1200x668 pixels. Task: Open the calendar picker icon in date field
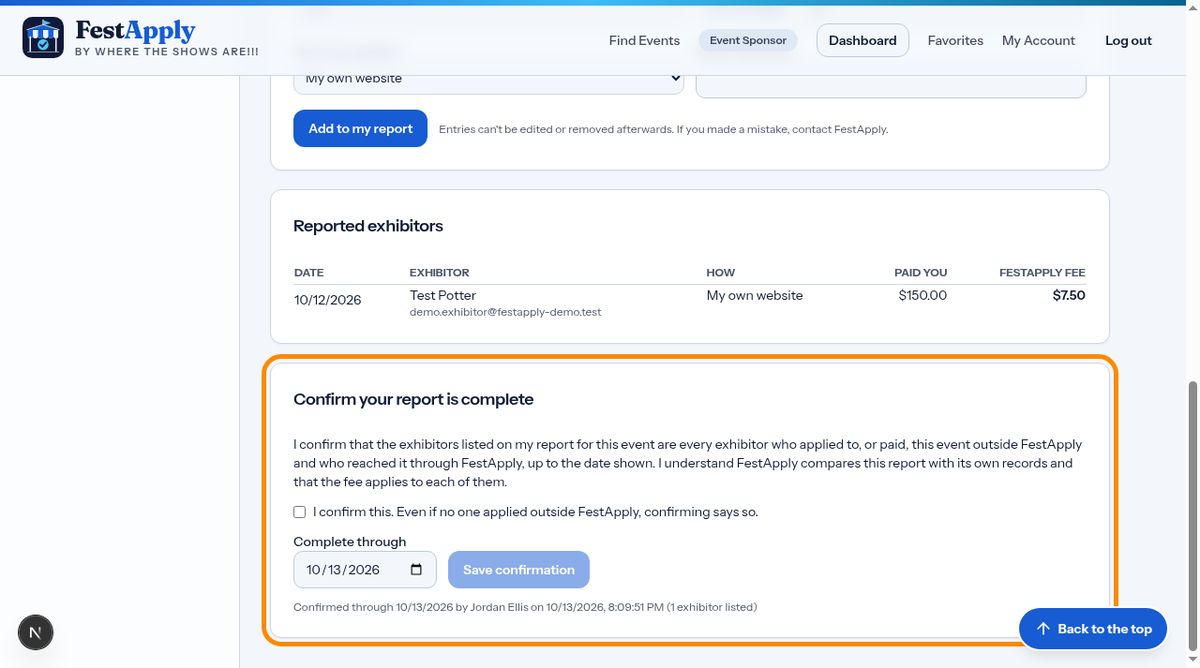417,570
